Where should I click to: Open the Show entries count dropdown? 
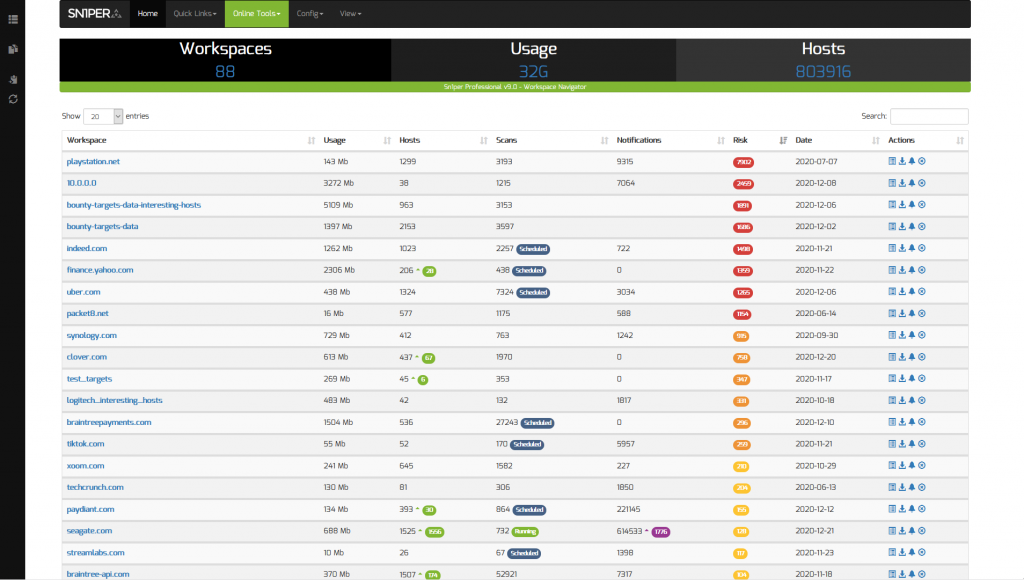point(103,116)
